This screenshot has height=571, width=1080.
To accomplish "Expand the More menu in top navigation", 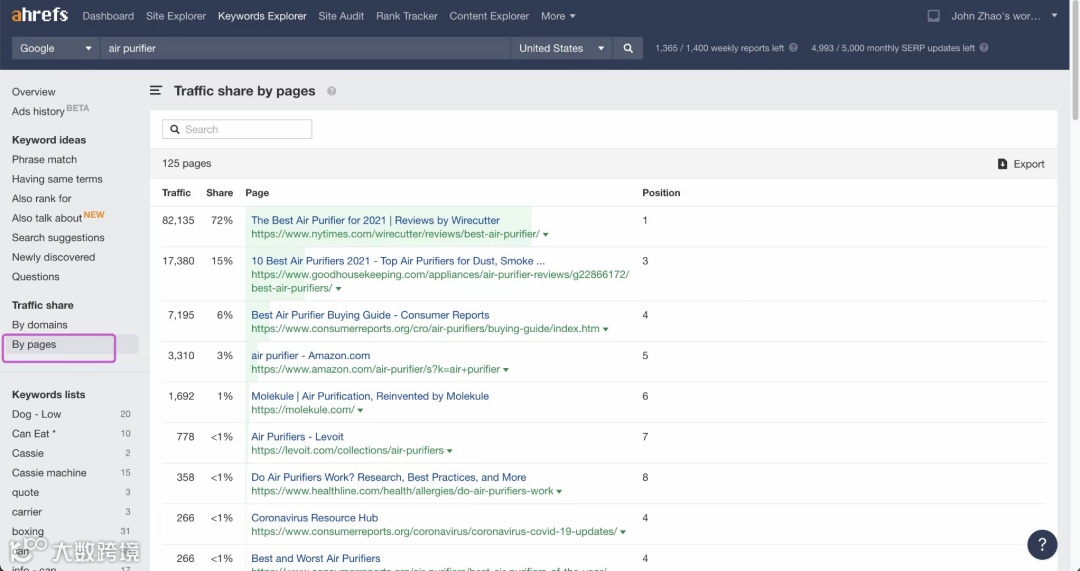I will pyautogui.click(x=558, y=16).
